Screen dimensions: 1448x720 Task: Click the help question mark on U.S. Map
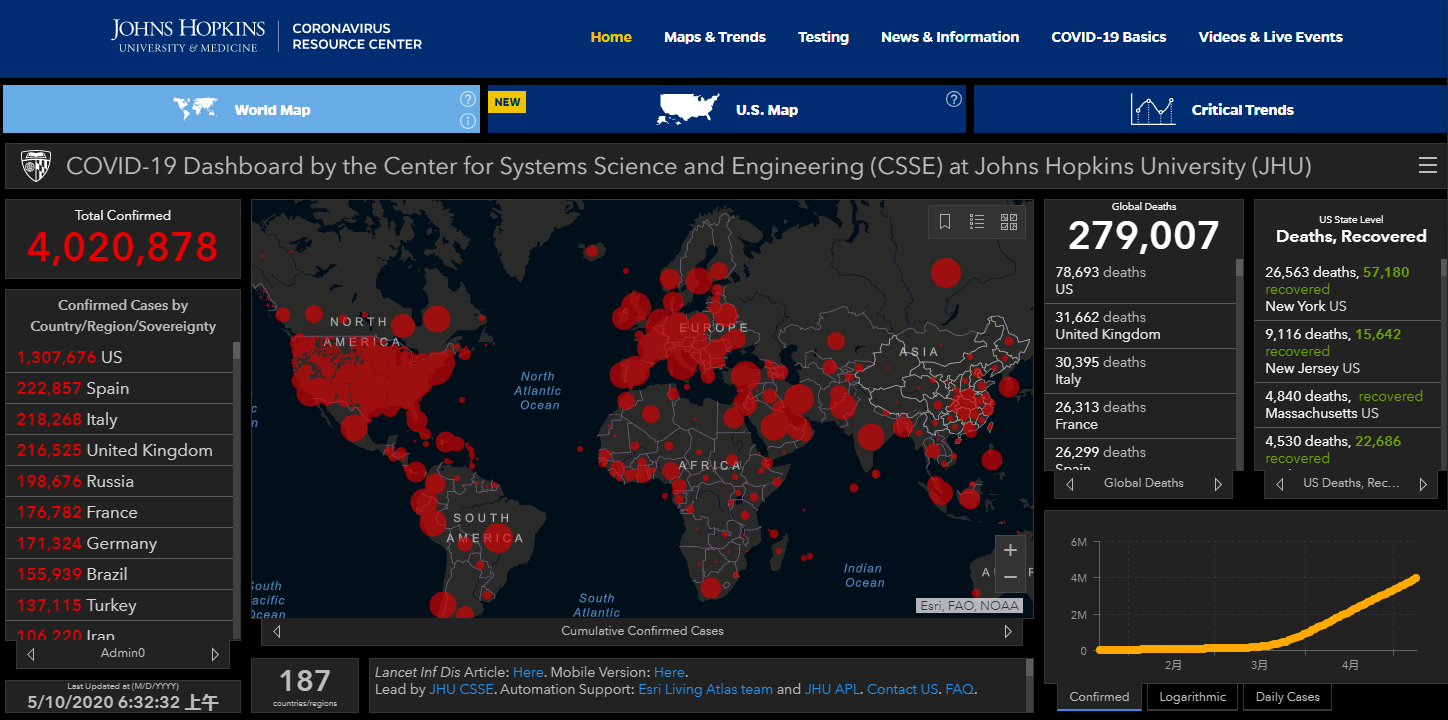click(954, 99)
